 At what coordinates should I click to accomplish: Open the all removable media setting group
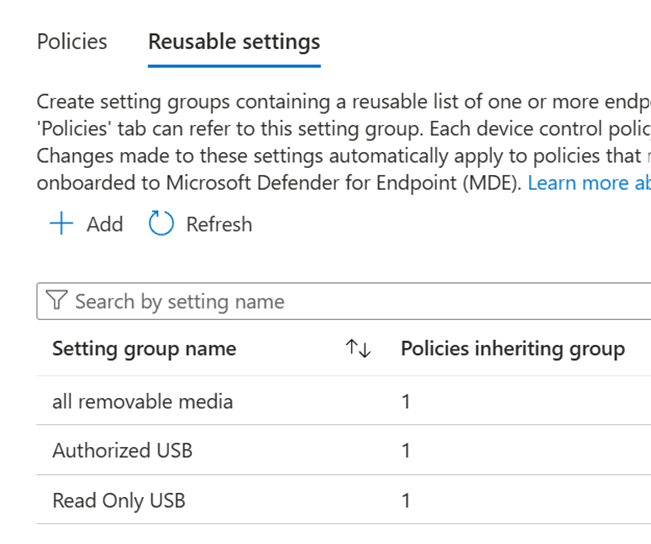click(x=142, y=402)
